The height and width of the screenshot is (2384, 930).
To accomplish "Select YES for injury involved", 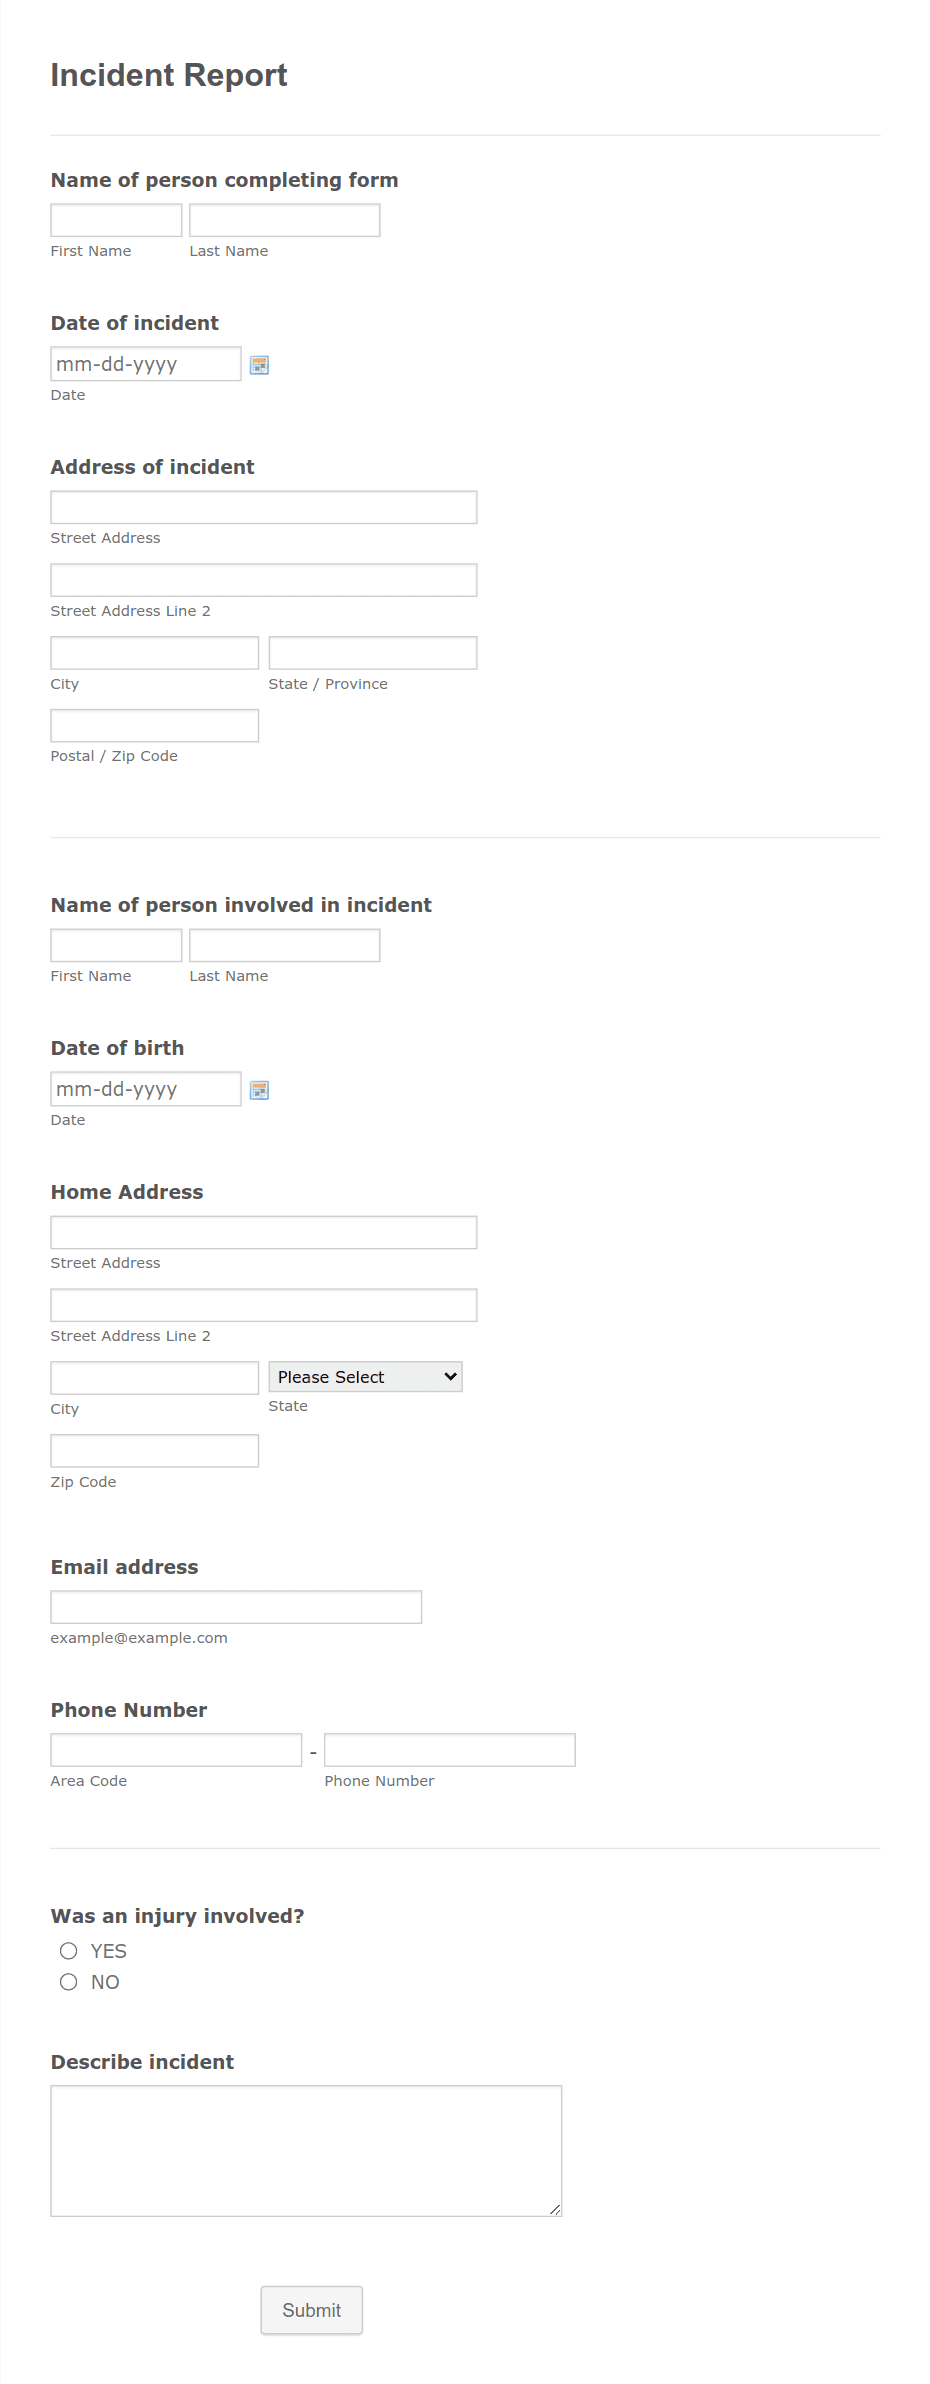I will 68,1951.
